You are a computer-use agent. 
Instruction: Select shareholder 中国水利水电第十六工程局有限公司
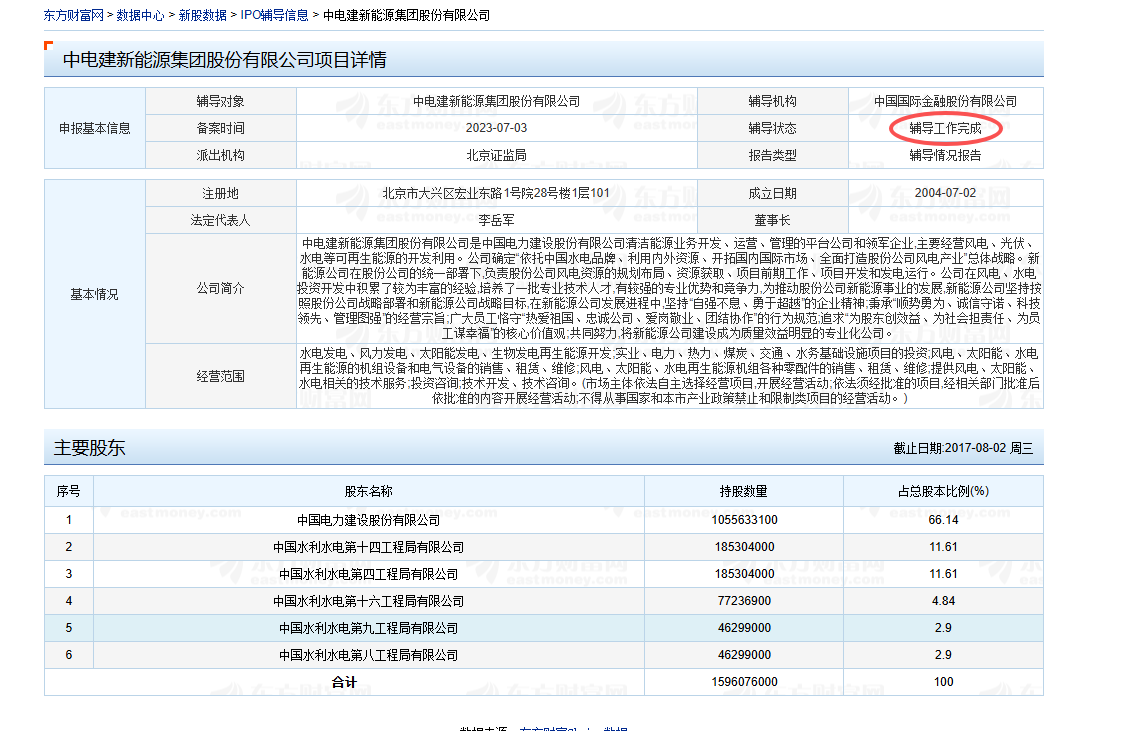(x=369, y=601)
